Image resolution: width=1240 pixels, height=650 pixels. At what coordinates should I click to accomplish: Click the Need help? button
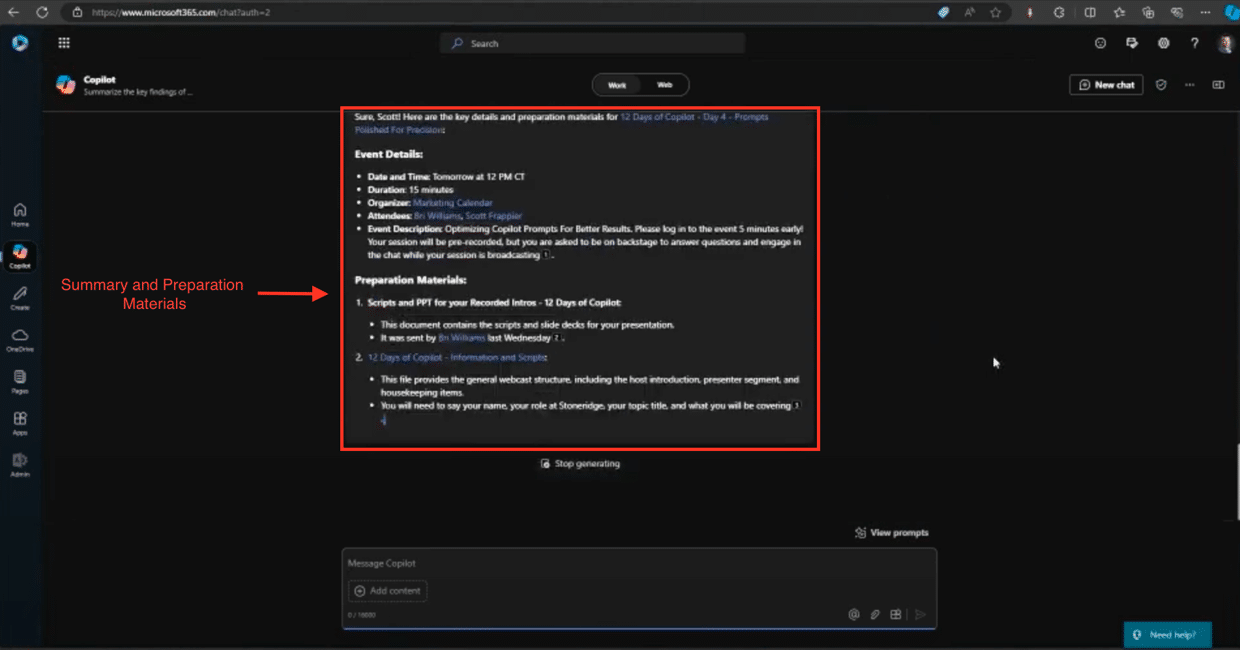[x=1166, y=635]
